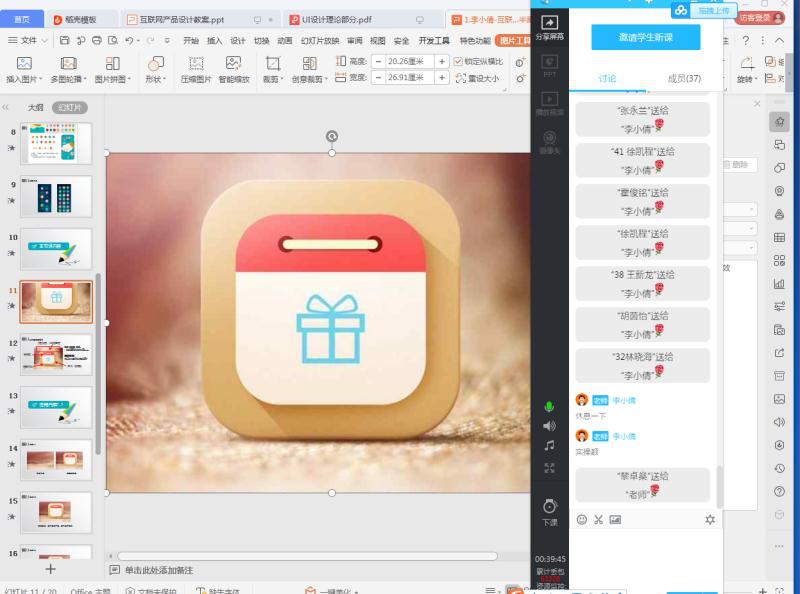
Task: Mute the speaker volume in classroom sidebar
Action: 549,426
